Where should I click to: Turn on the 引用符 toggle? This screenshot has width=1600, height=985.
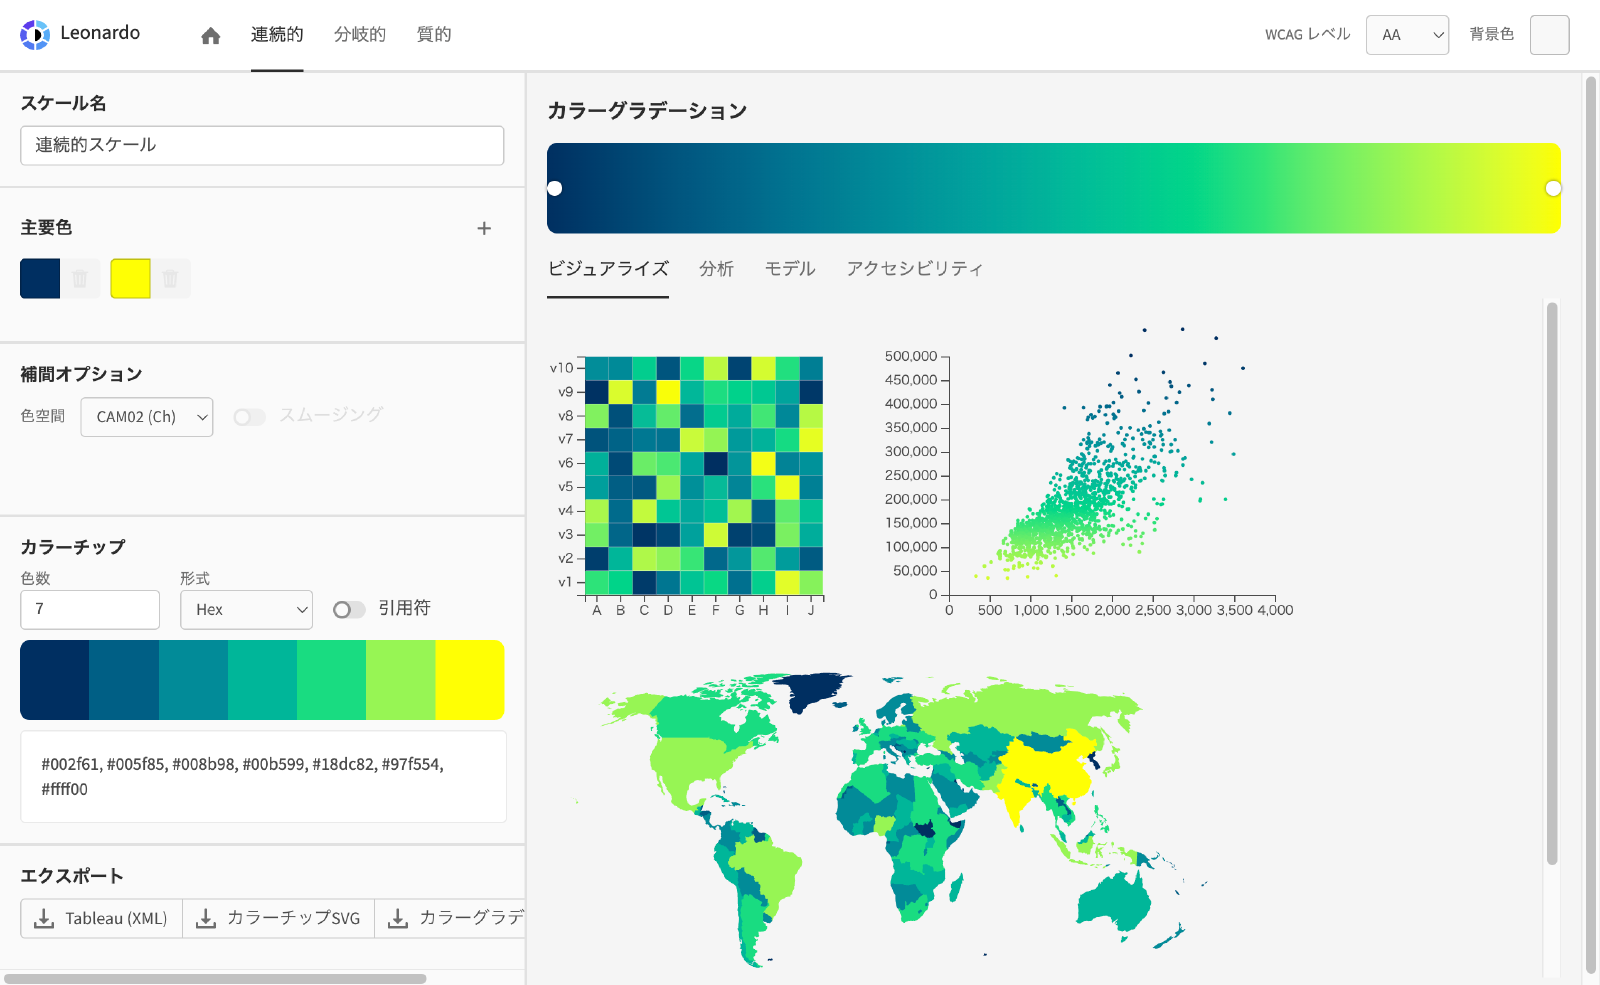[x=350, y=608]
